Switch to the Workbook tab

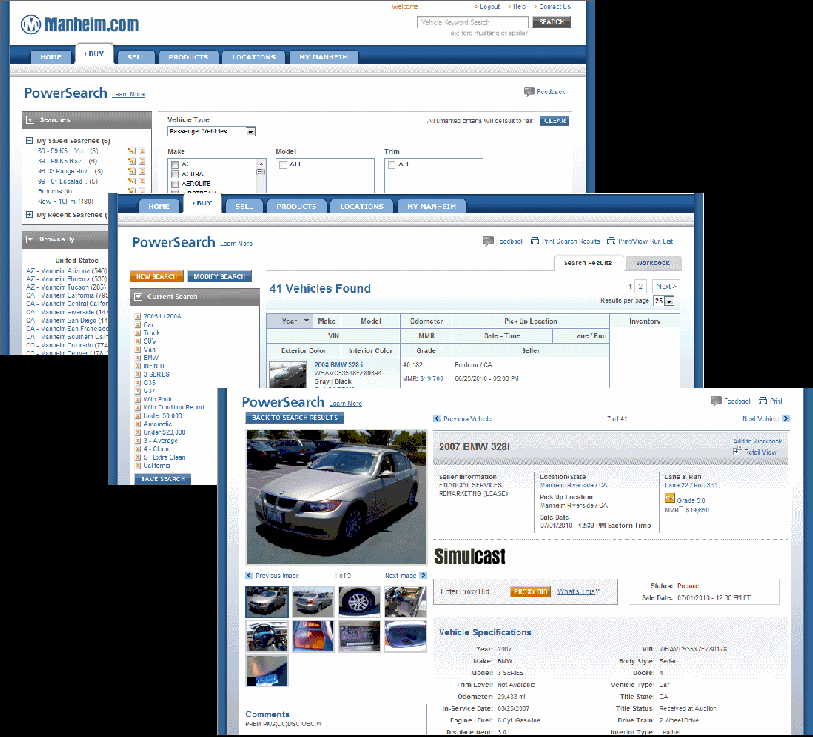[x=653, y=263]
